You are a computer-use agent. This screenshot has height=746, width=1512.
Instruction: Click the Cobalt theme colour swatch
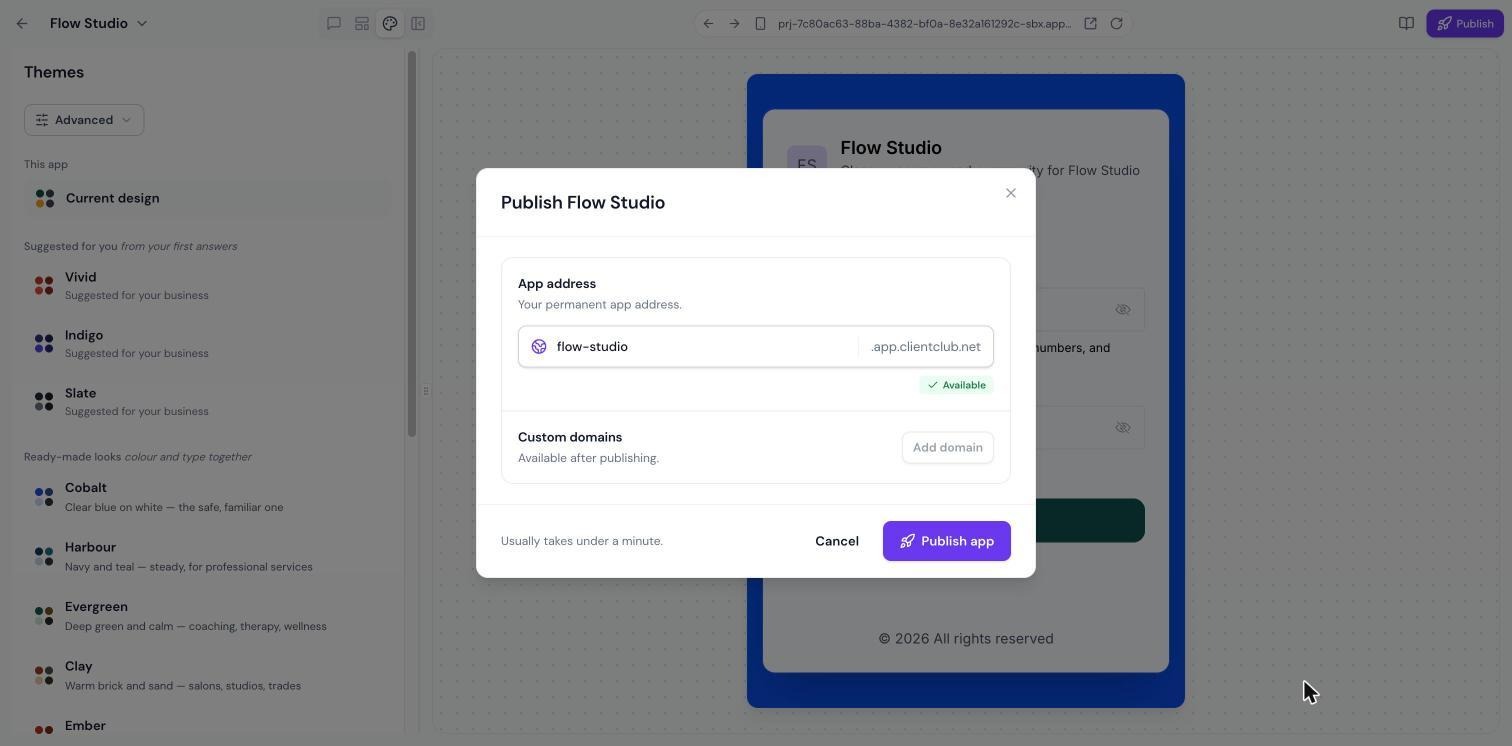[44, 496]
